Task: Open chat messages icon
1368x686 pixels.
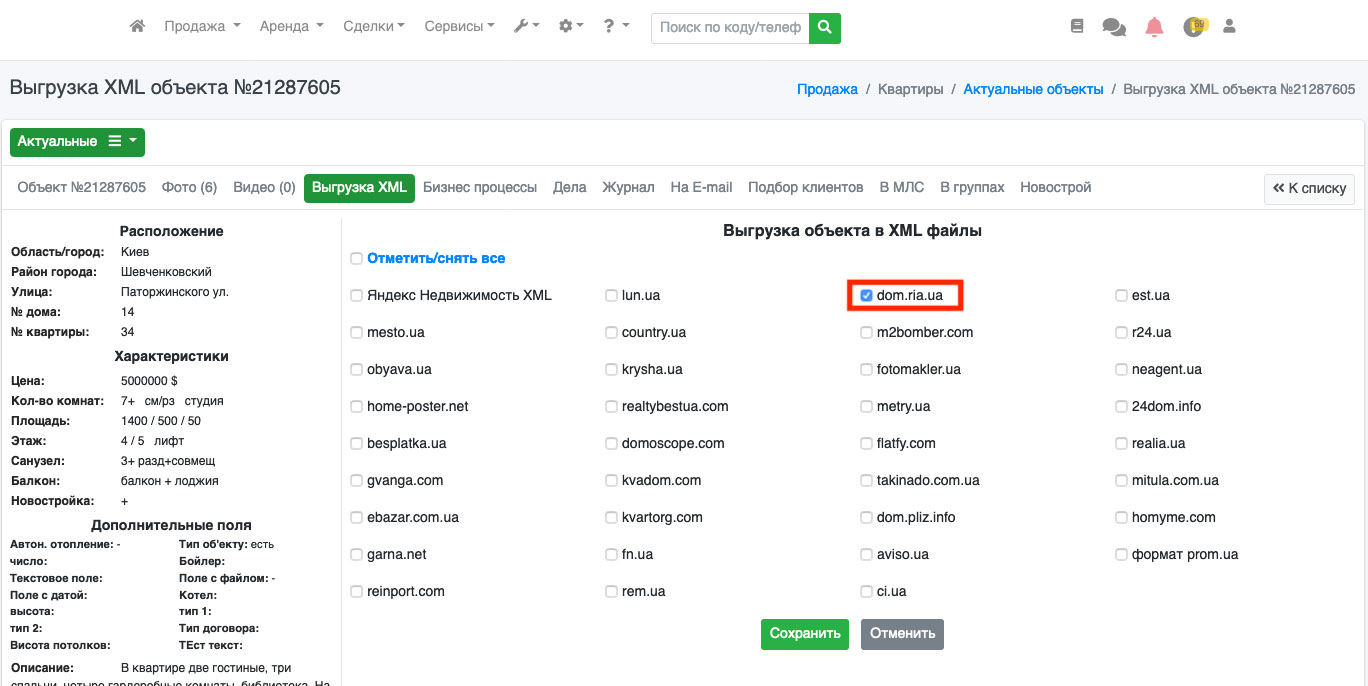Action: (1113, 27)
